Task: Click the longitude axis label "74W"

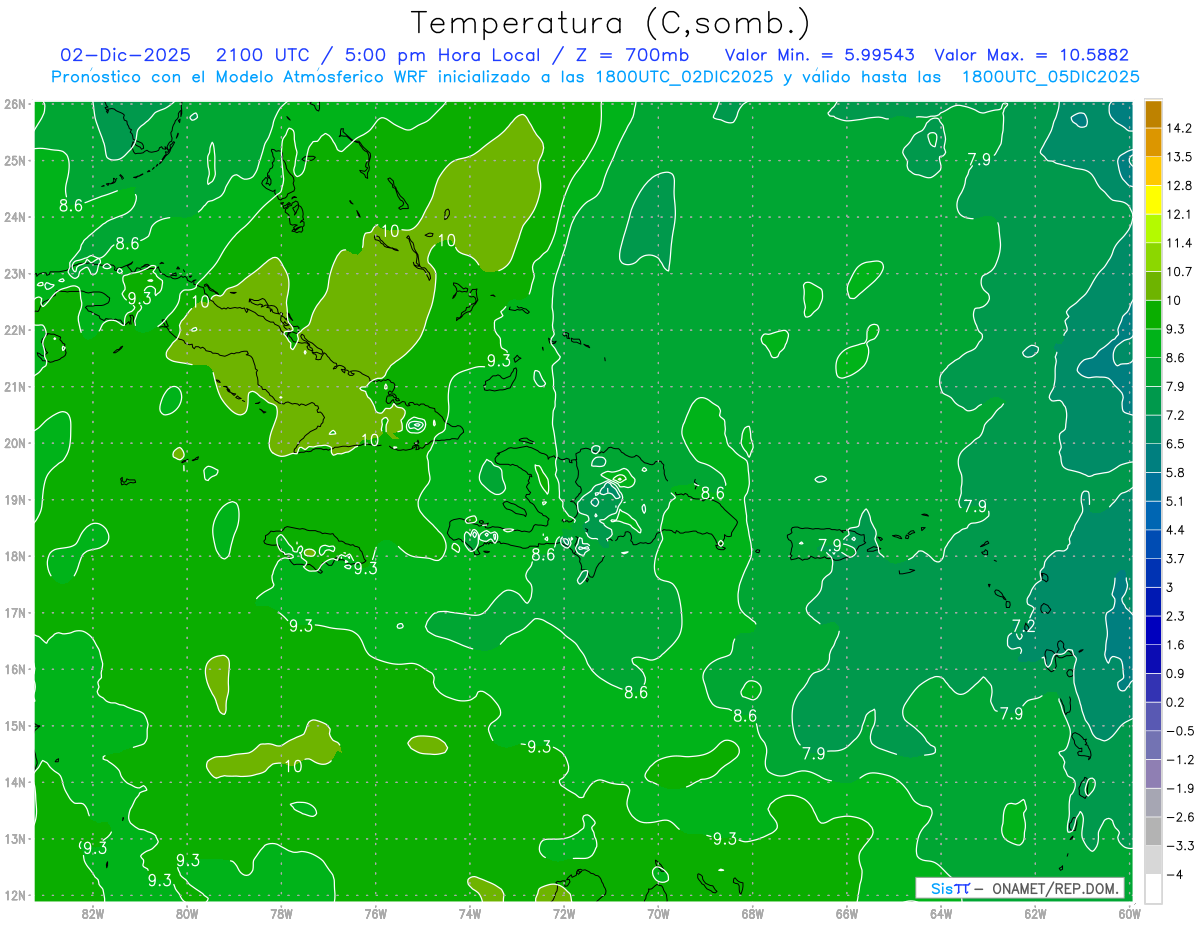Action: tap(470, 913)
